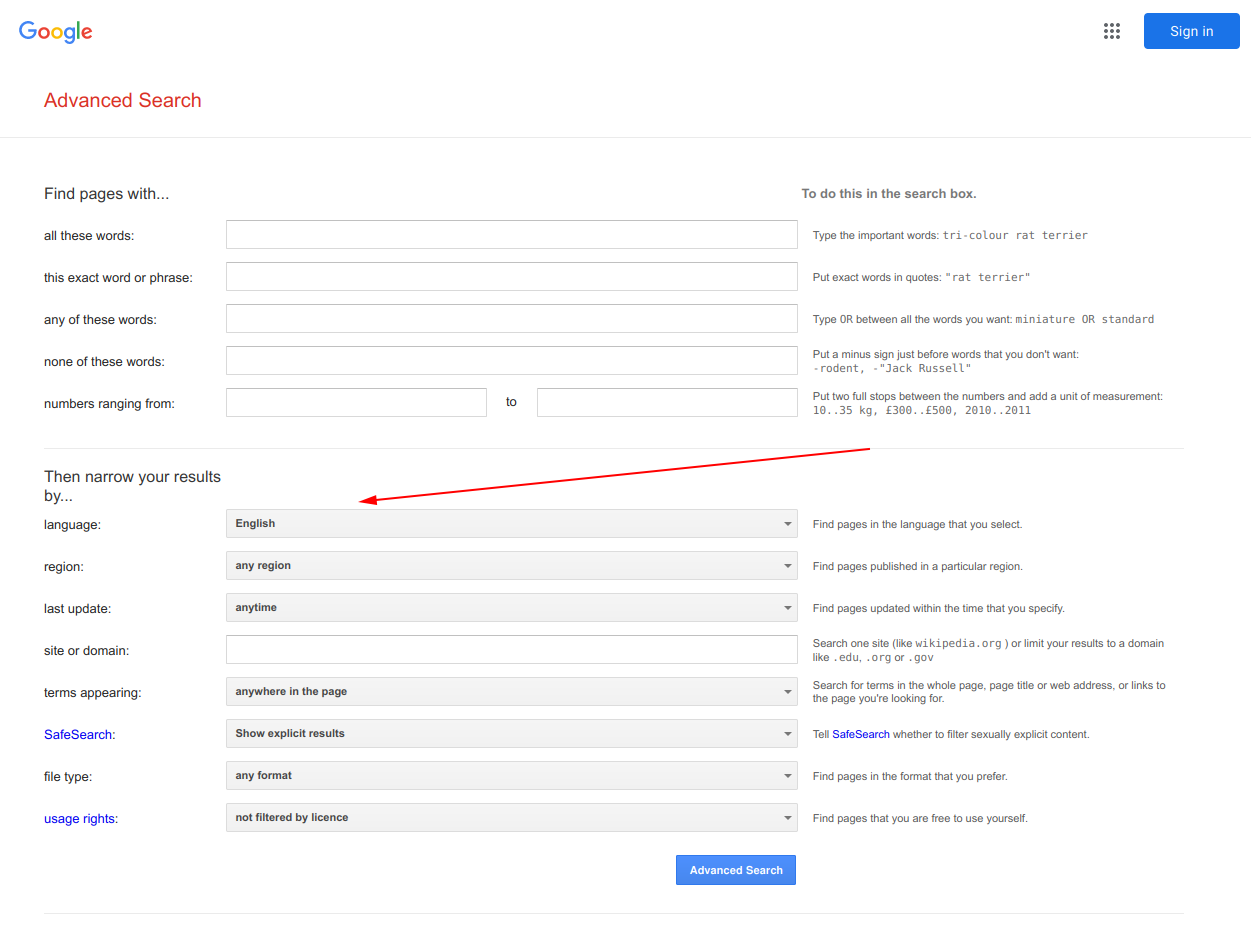
Task: Click the Sign in button
Action: [1191, 31]
